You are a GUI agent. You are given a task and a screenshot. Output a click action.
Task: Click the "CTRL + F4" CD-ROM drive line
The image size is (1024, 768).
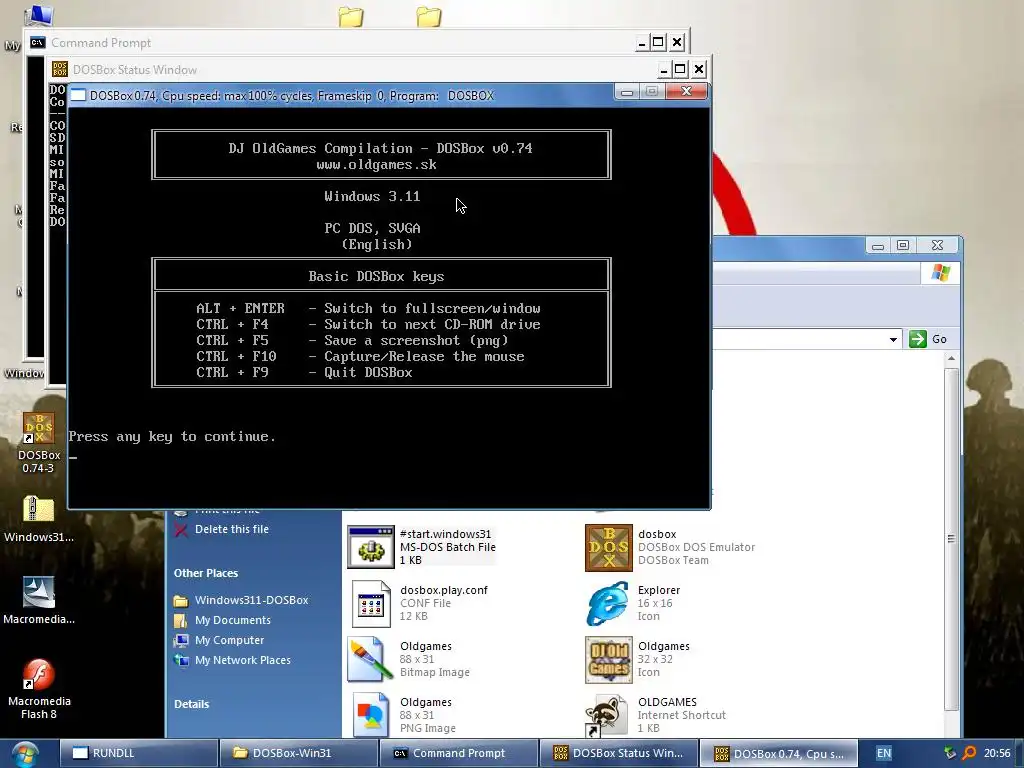(368, 325)
